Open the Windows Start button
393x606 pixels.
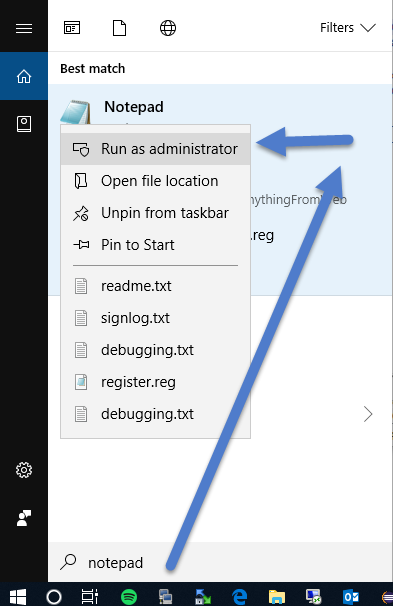pos(18,597)
